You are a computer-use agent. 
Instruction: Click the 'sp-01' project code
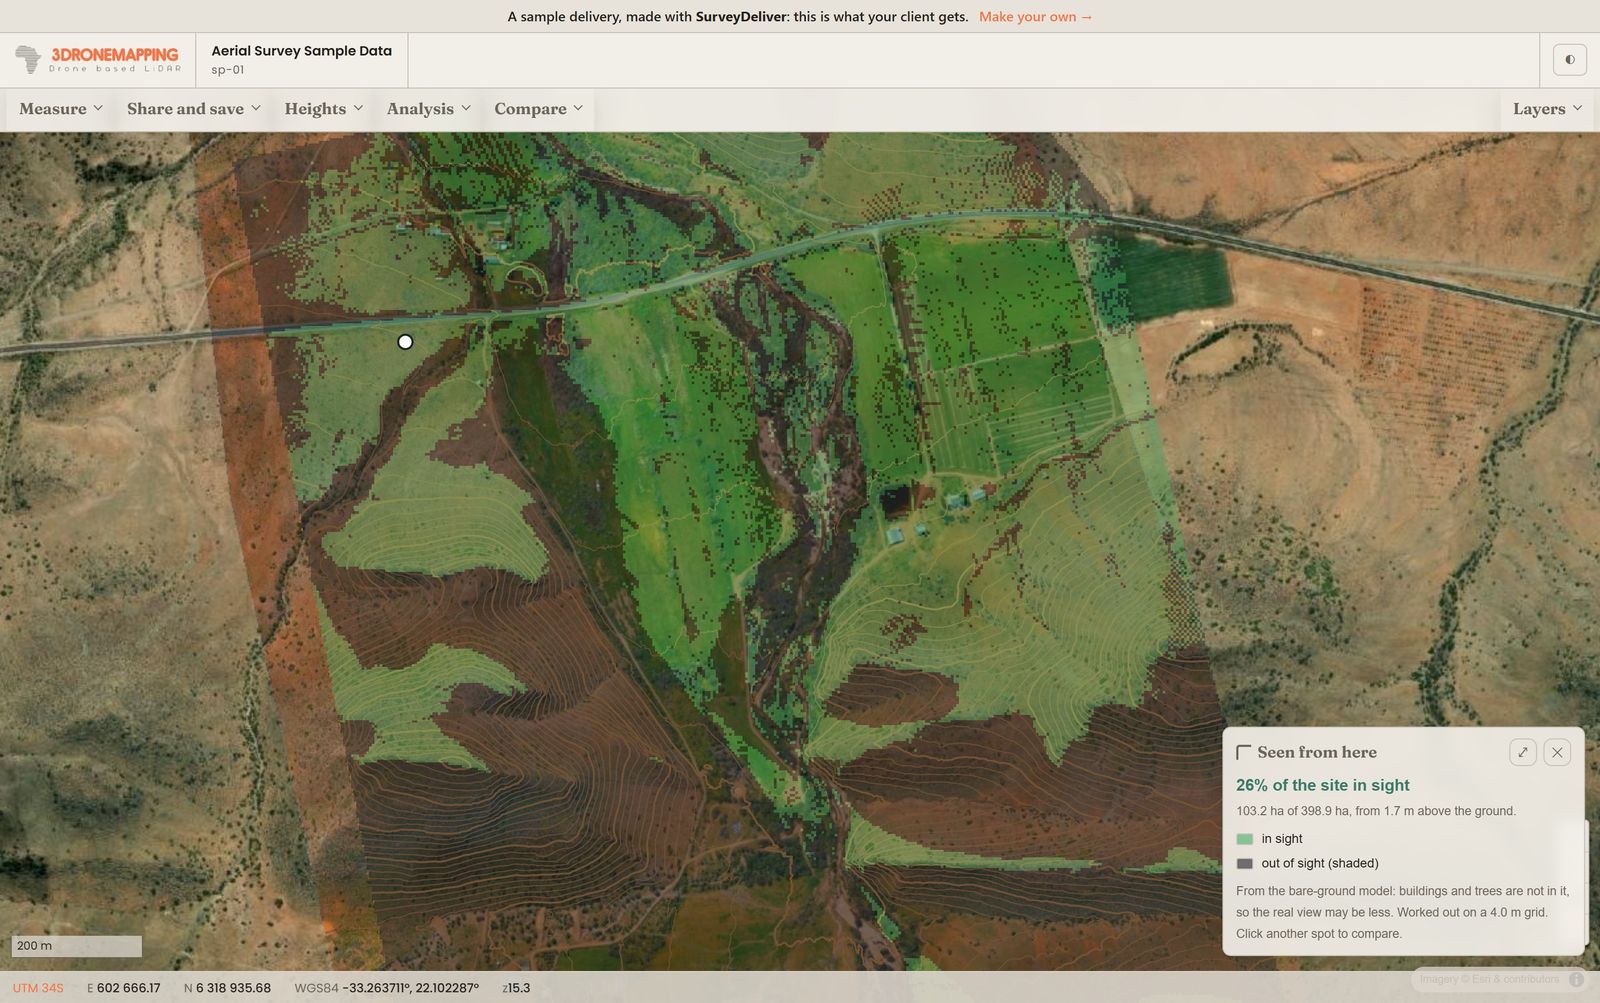point(228,70)
